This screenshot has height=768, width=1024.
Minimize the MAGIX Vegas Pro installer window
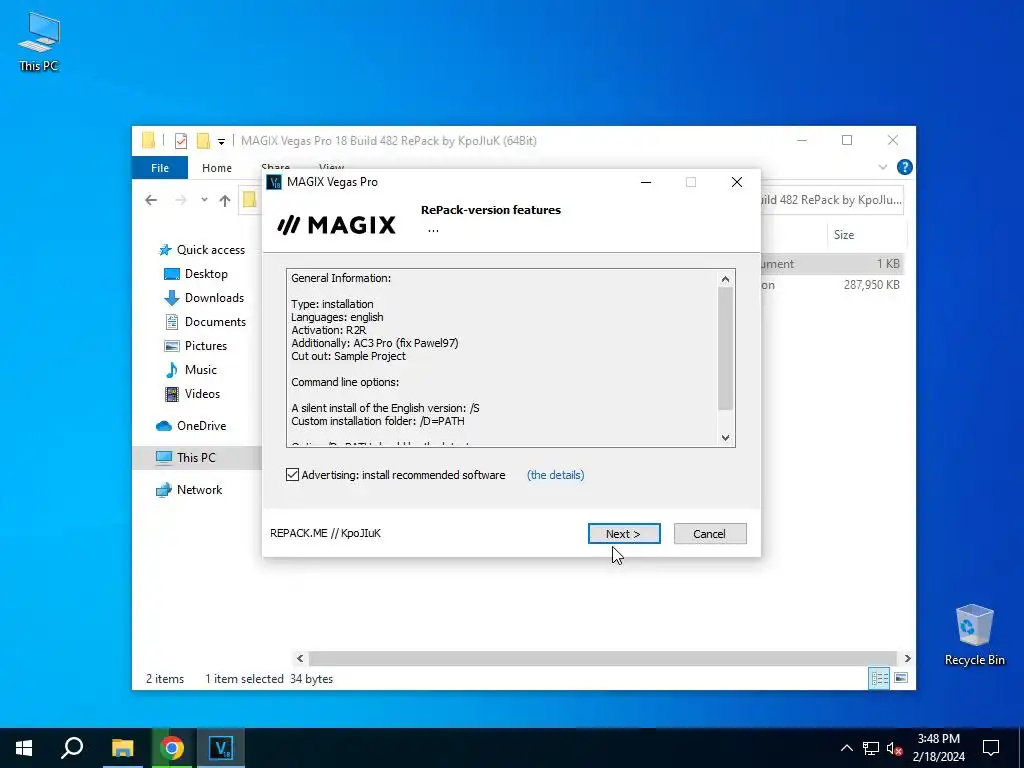coord(646,182)
